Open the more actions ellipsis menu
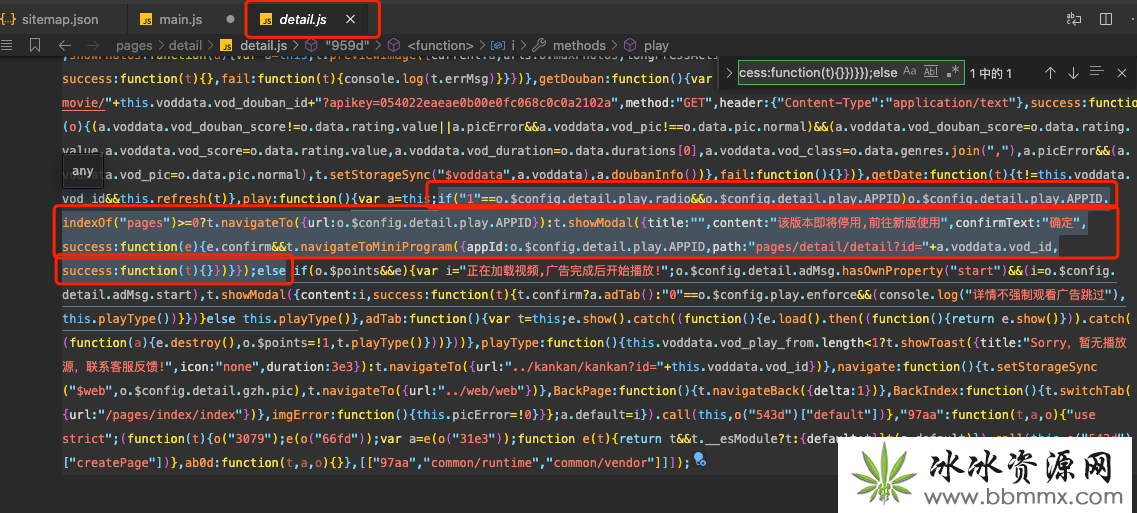 [1133, 20]
